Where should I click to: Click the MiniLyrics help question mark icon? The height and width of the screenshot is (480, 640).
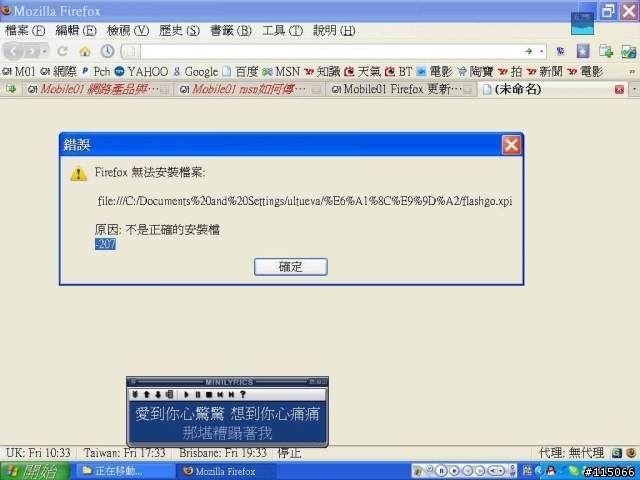click(x=243, y=394)
